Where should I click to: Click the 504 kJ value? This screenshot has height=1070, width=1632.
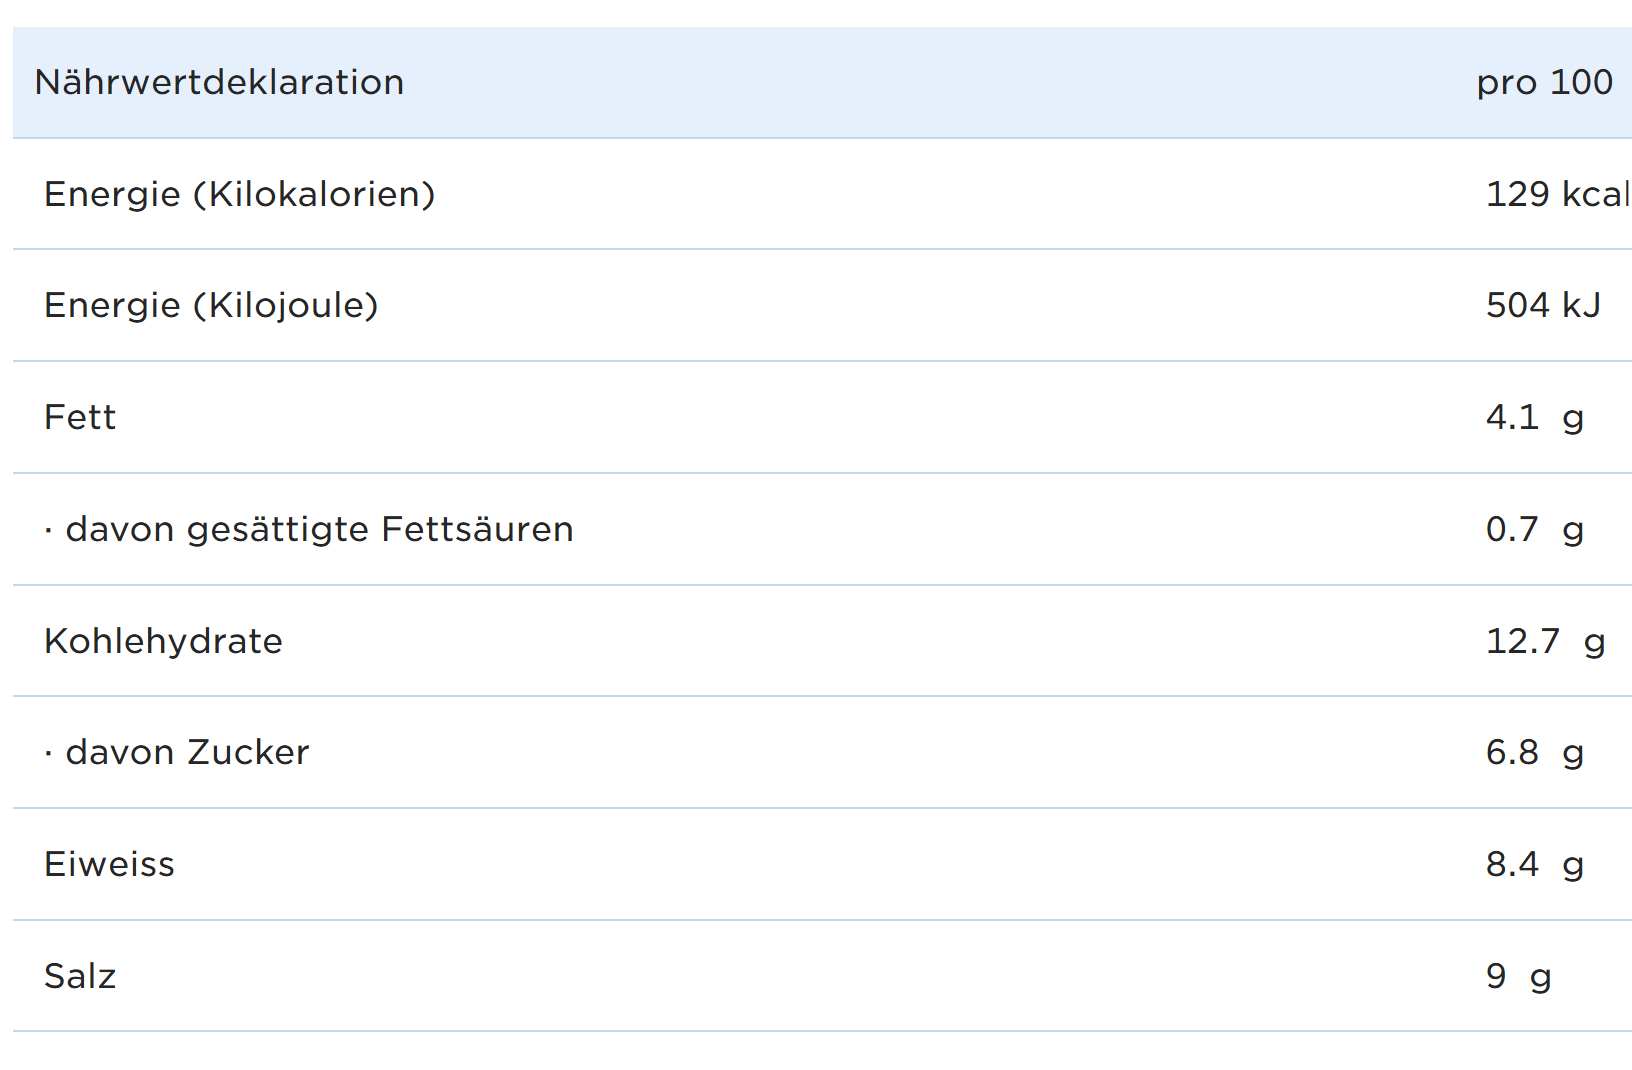tap(1543, 305)
